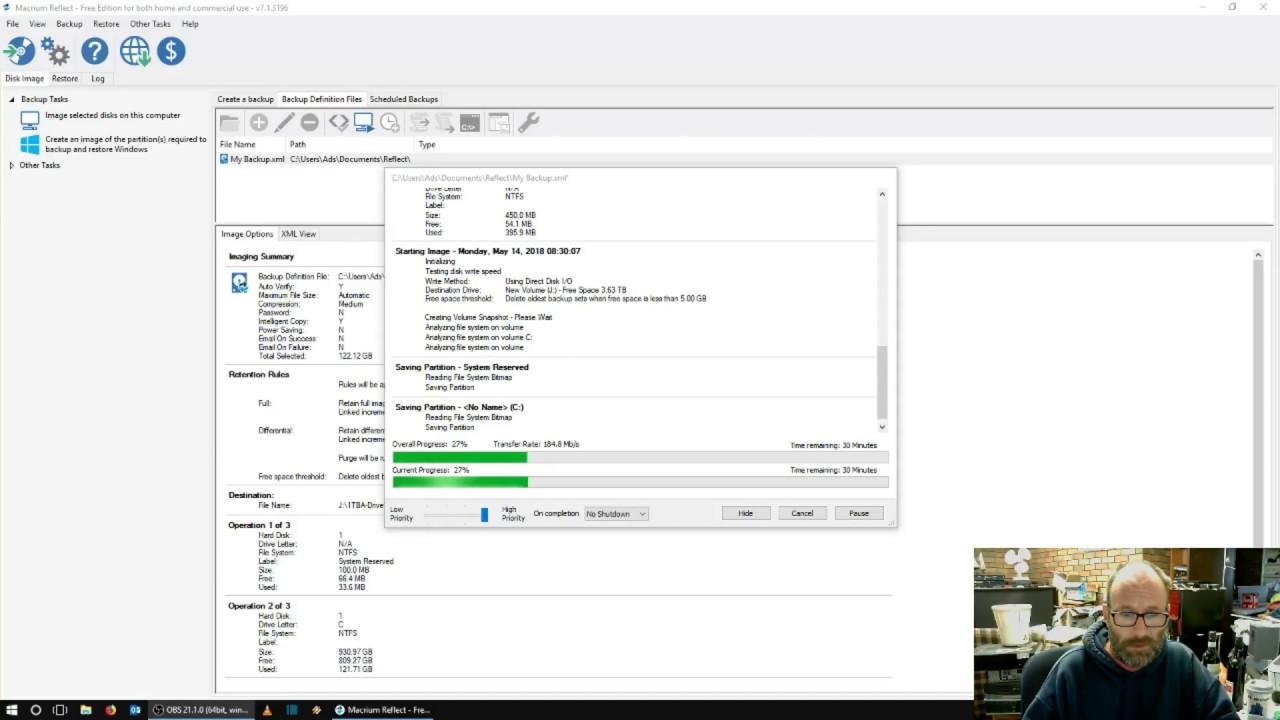Open the View menu
The width and height of the screenshot is (1280, 720).
click(x=37, y=24)
